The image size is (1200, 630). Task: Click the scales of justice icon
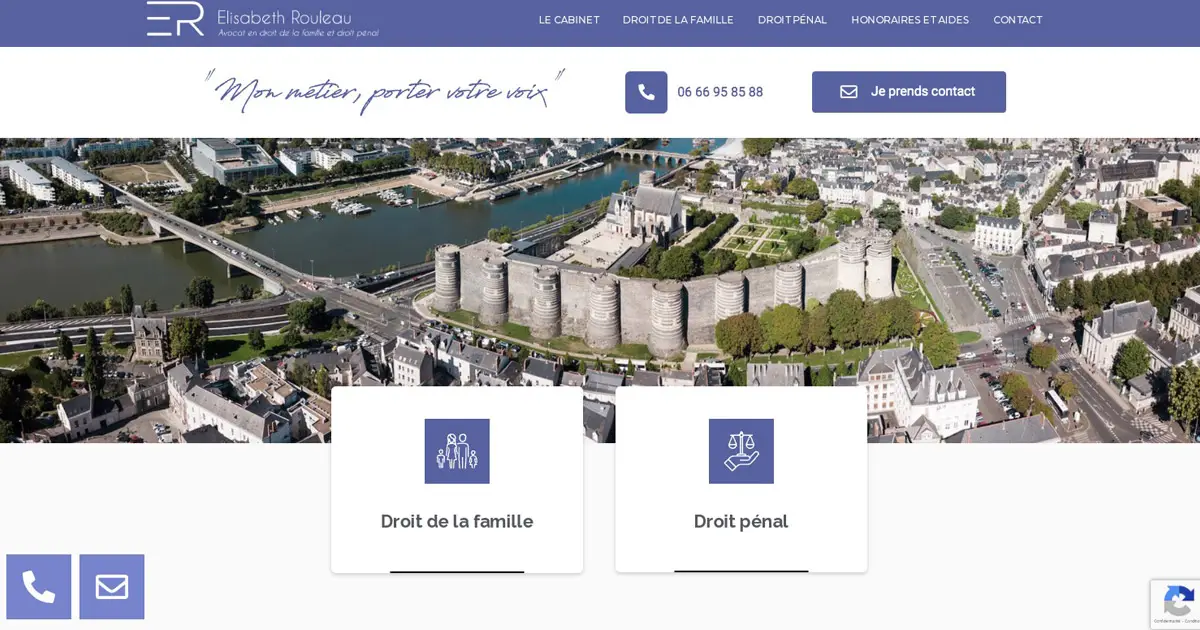point(741,451)
